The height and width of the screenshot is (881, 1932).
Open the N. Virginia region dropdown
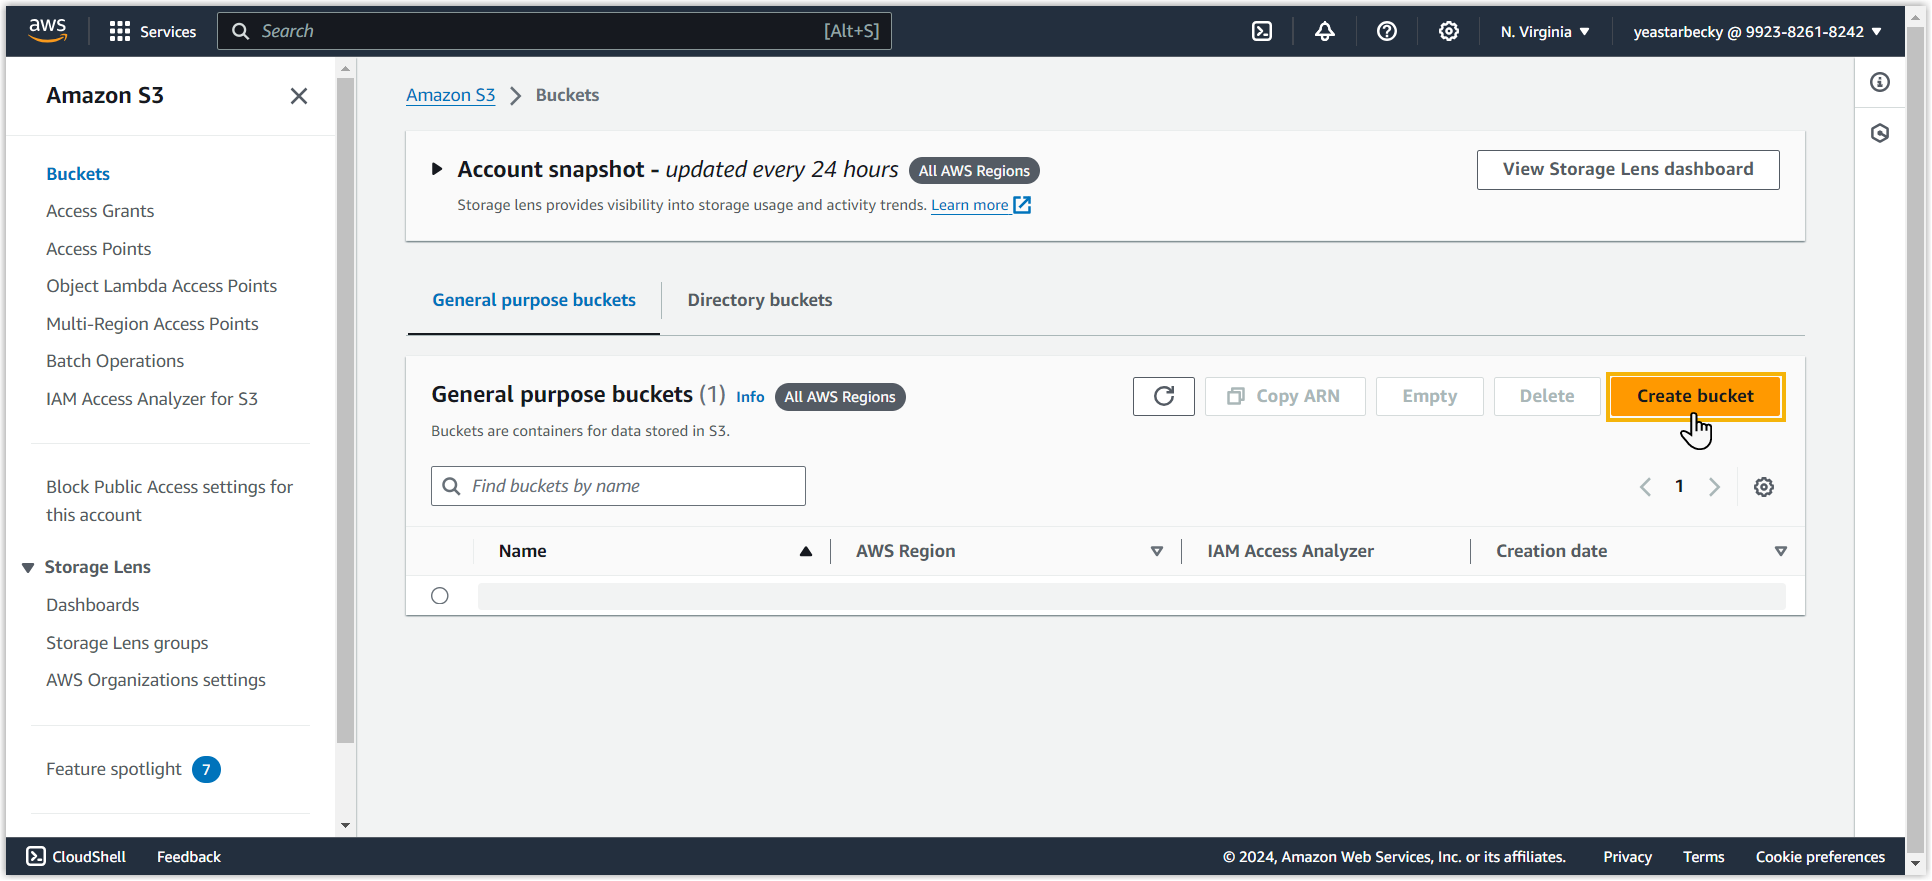pyautogui.click(x=1544, y=32)
